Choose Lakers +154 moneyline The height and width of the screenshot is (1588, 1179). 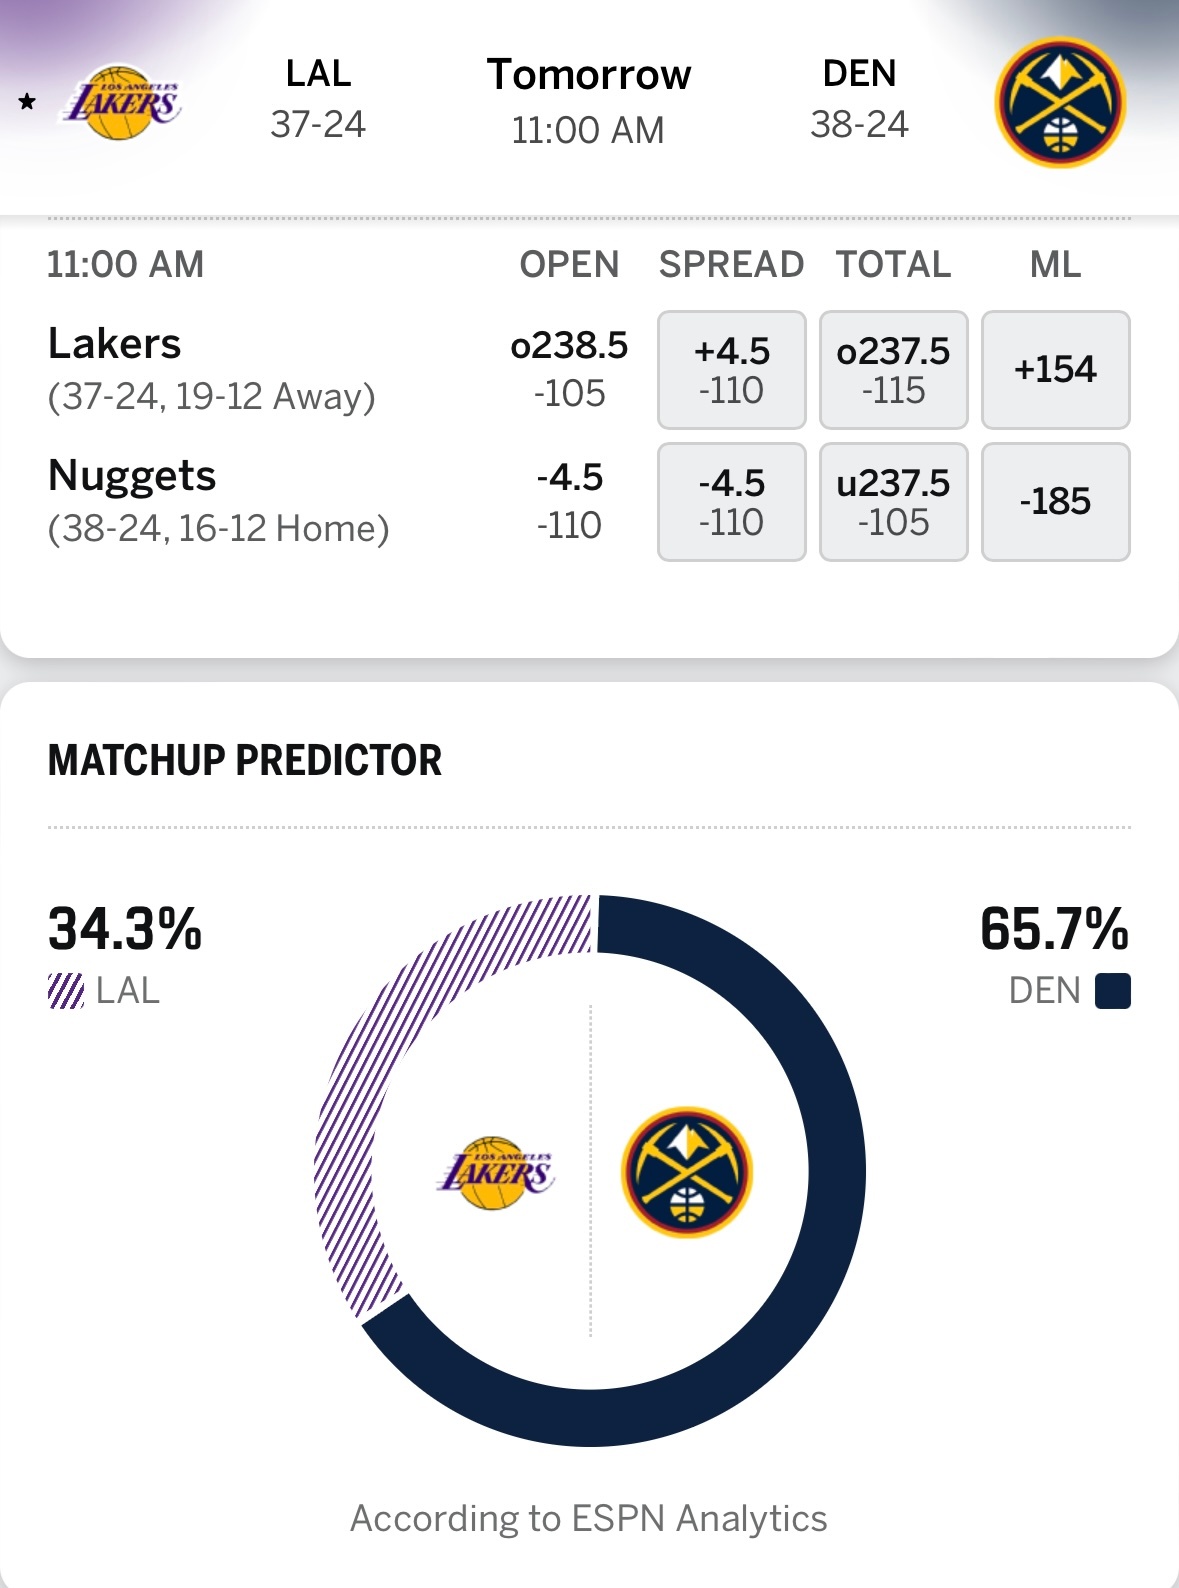click(1055, 370)
